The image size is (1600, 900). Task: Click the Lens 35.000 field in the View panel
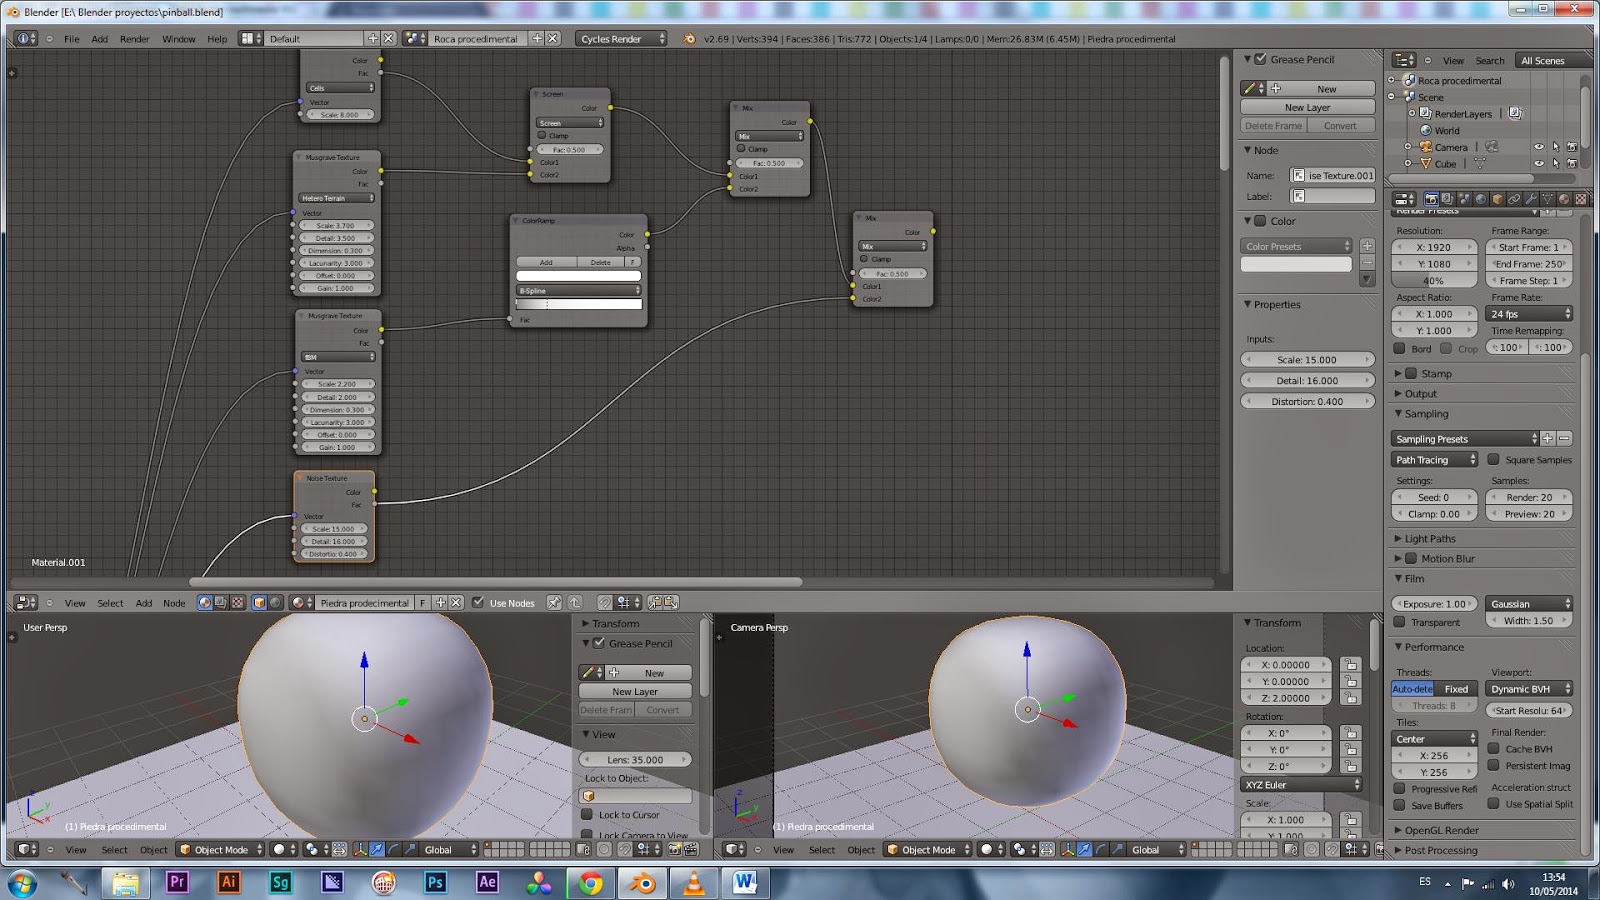coord(633,759)
